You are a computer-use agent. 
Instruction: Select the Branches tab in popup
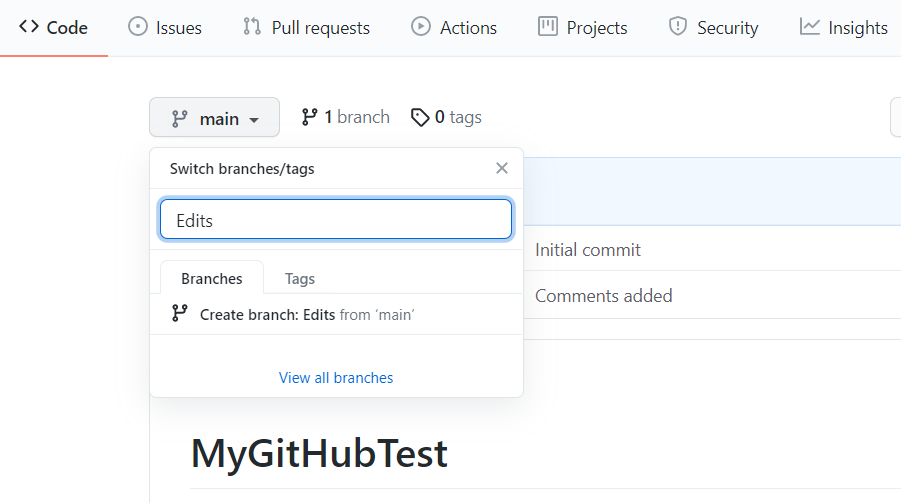212,278
